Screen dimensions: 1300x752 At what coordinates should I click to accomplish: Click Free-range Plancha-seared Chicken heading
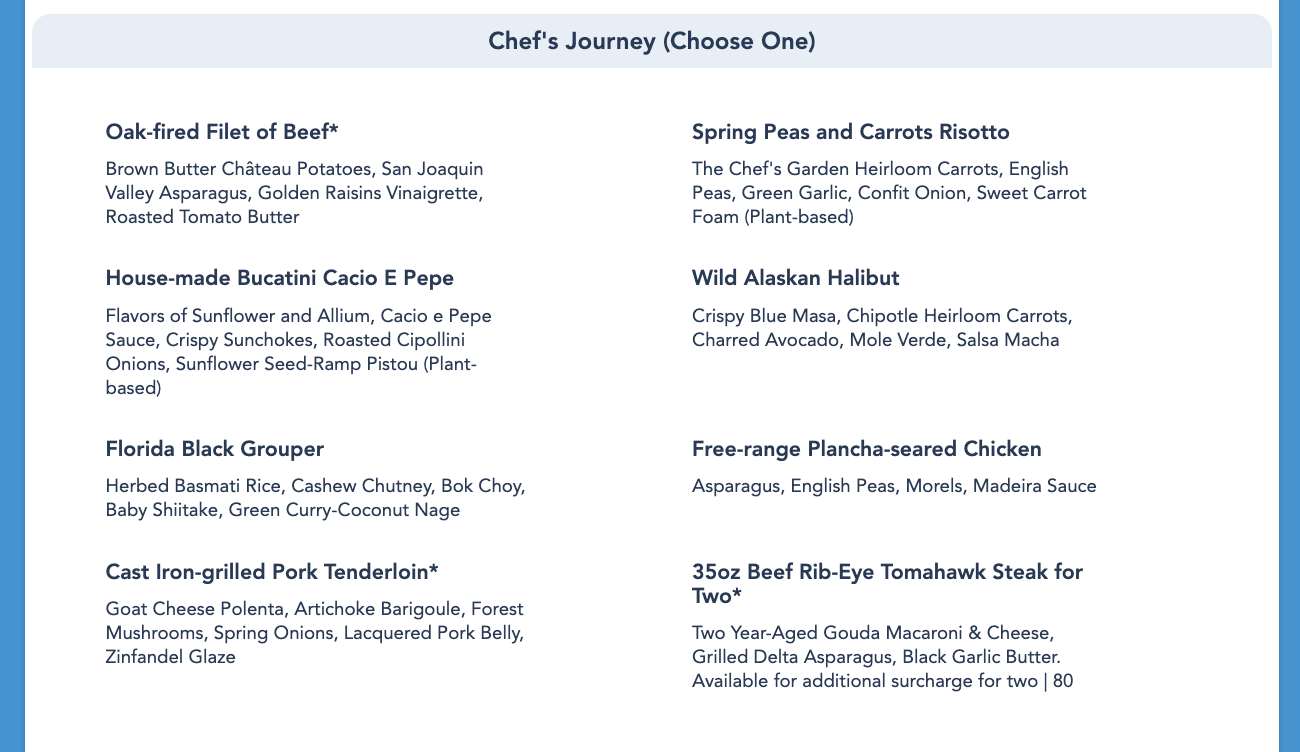click(x=866, y=449)
